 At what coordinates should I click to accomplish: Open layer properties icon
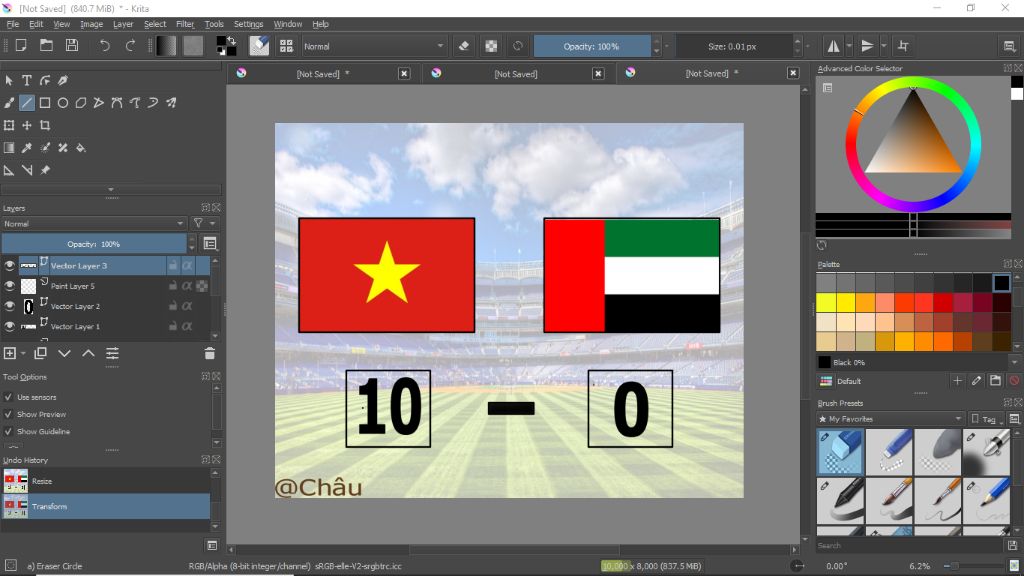point(112,353)
